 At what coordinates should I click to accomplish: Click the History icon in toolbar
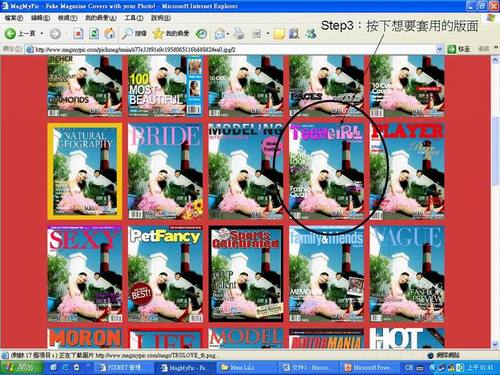coord(201,33)
